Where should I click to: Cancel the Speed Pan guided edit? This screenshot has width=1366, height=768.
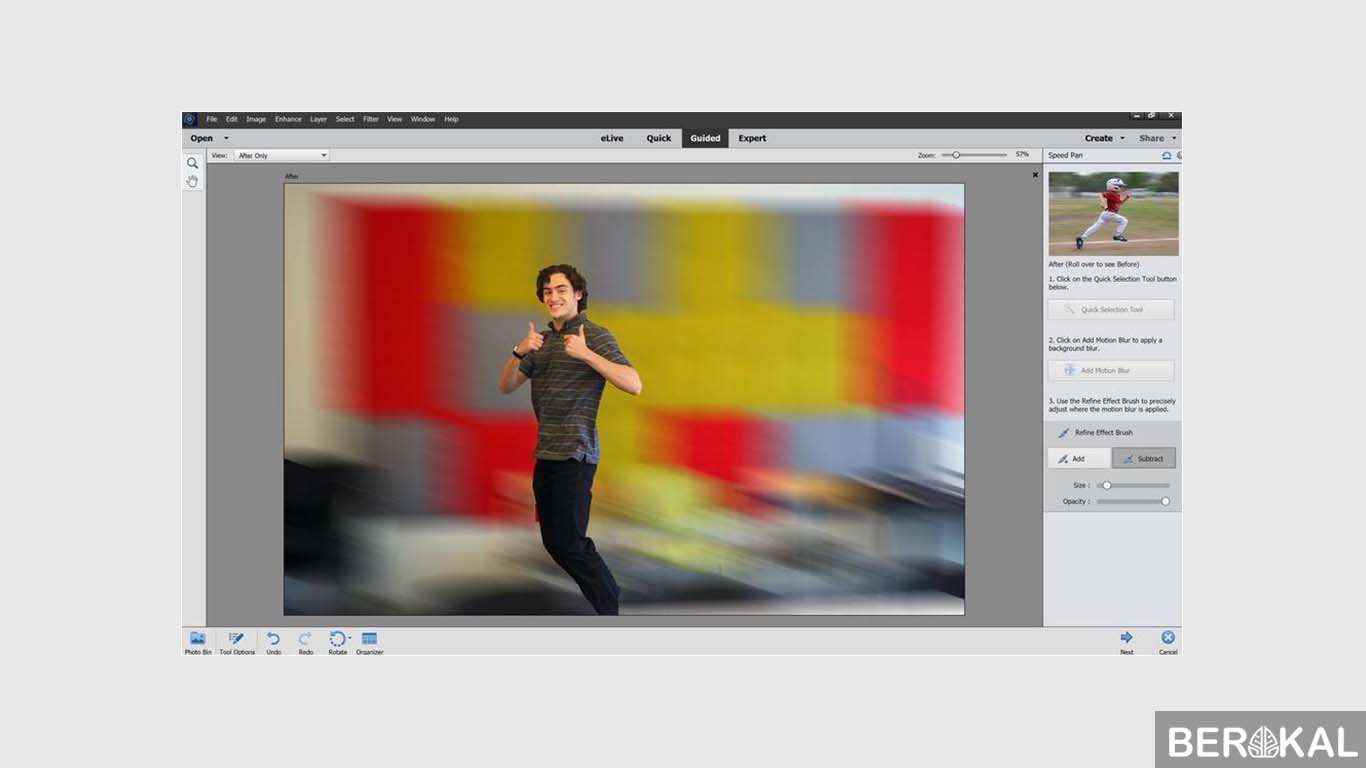click(1167, 640)
